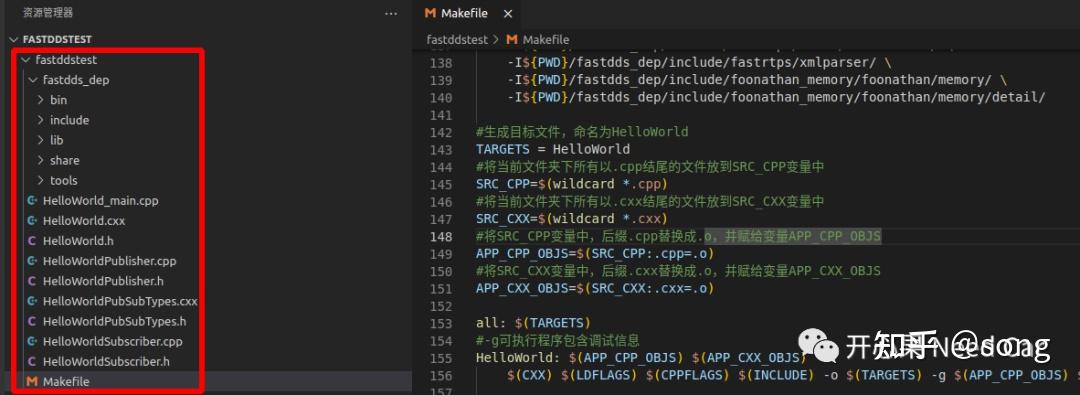This screenshot has width=1080, height=395.
Task: Open HelloWorldPubSubTypes.h file
Action: pyautogui.click(x=114, y=321)
